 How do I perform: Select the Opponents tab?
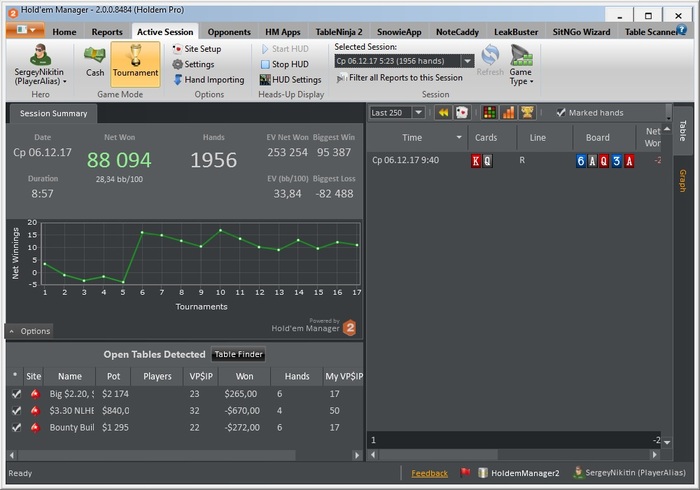tap(229, 32)
